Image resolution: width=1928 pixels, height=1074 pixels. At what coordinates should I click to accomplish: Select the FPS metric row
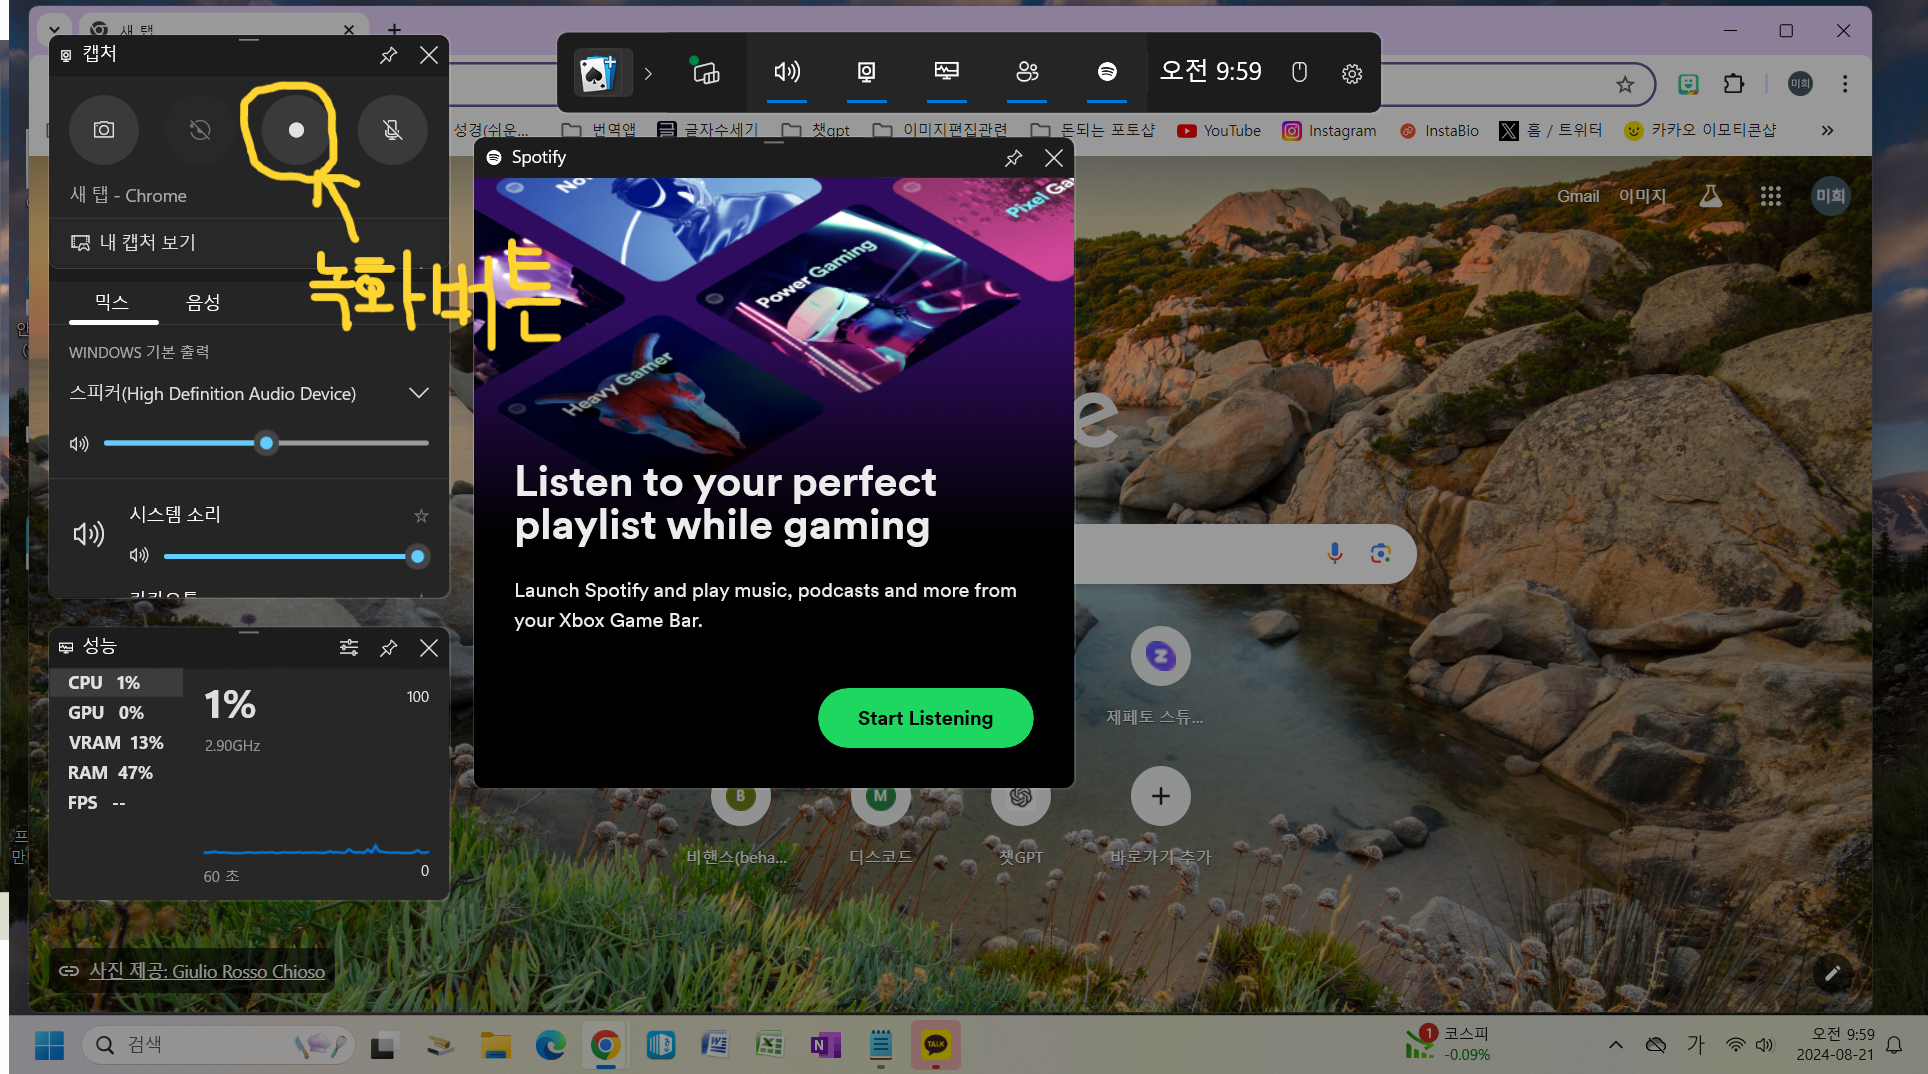pos(117,802)
